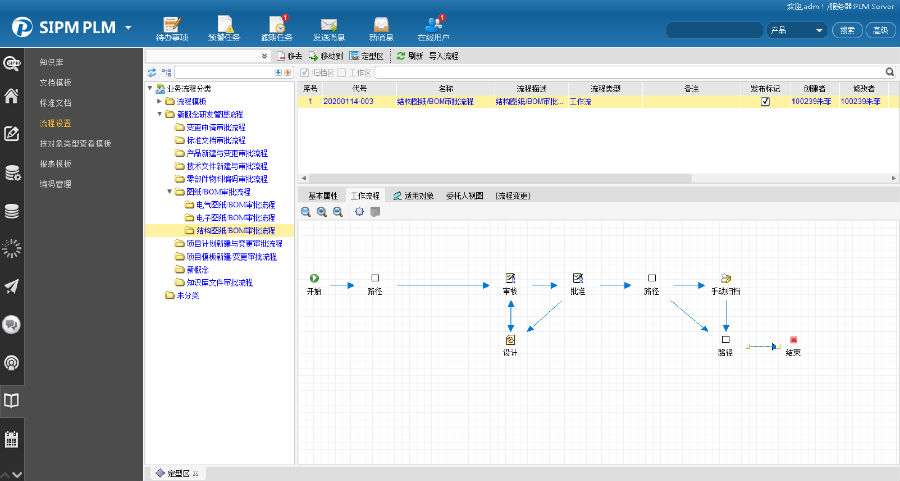
Task: Switch to the 委托人视图 tab
Action: pos(464,196)
